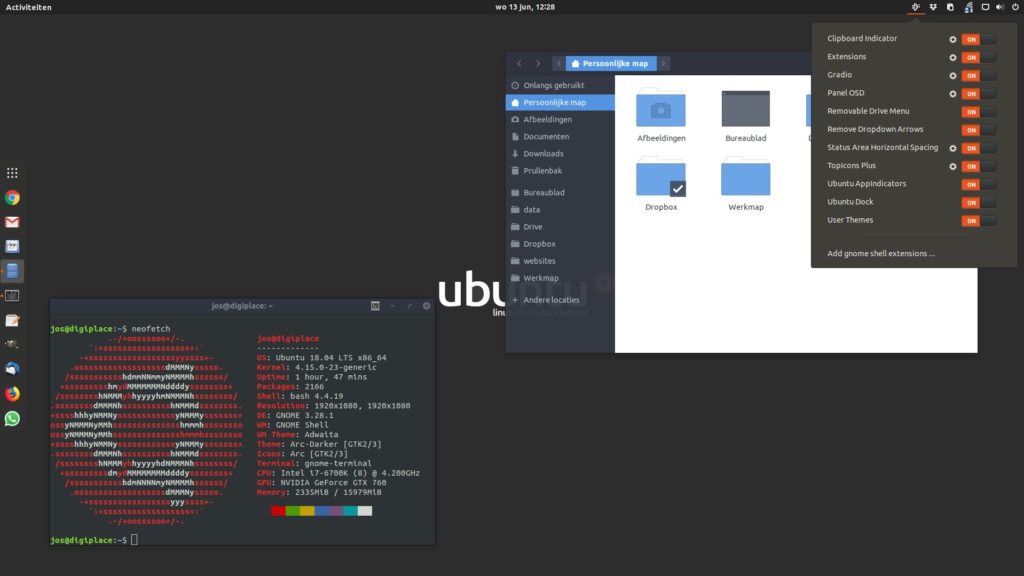The width and height of the screenshot is (1024, 576).
Task: Open the clipboard indicator tray icon
Action: click(x=950, y=7)
